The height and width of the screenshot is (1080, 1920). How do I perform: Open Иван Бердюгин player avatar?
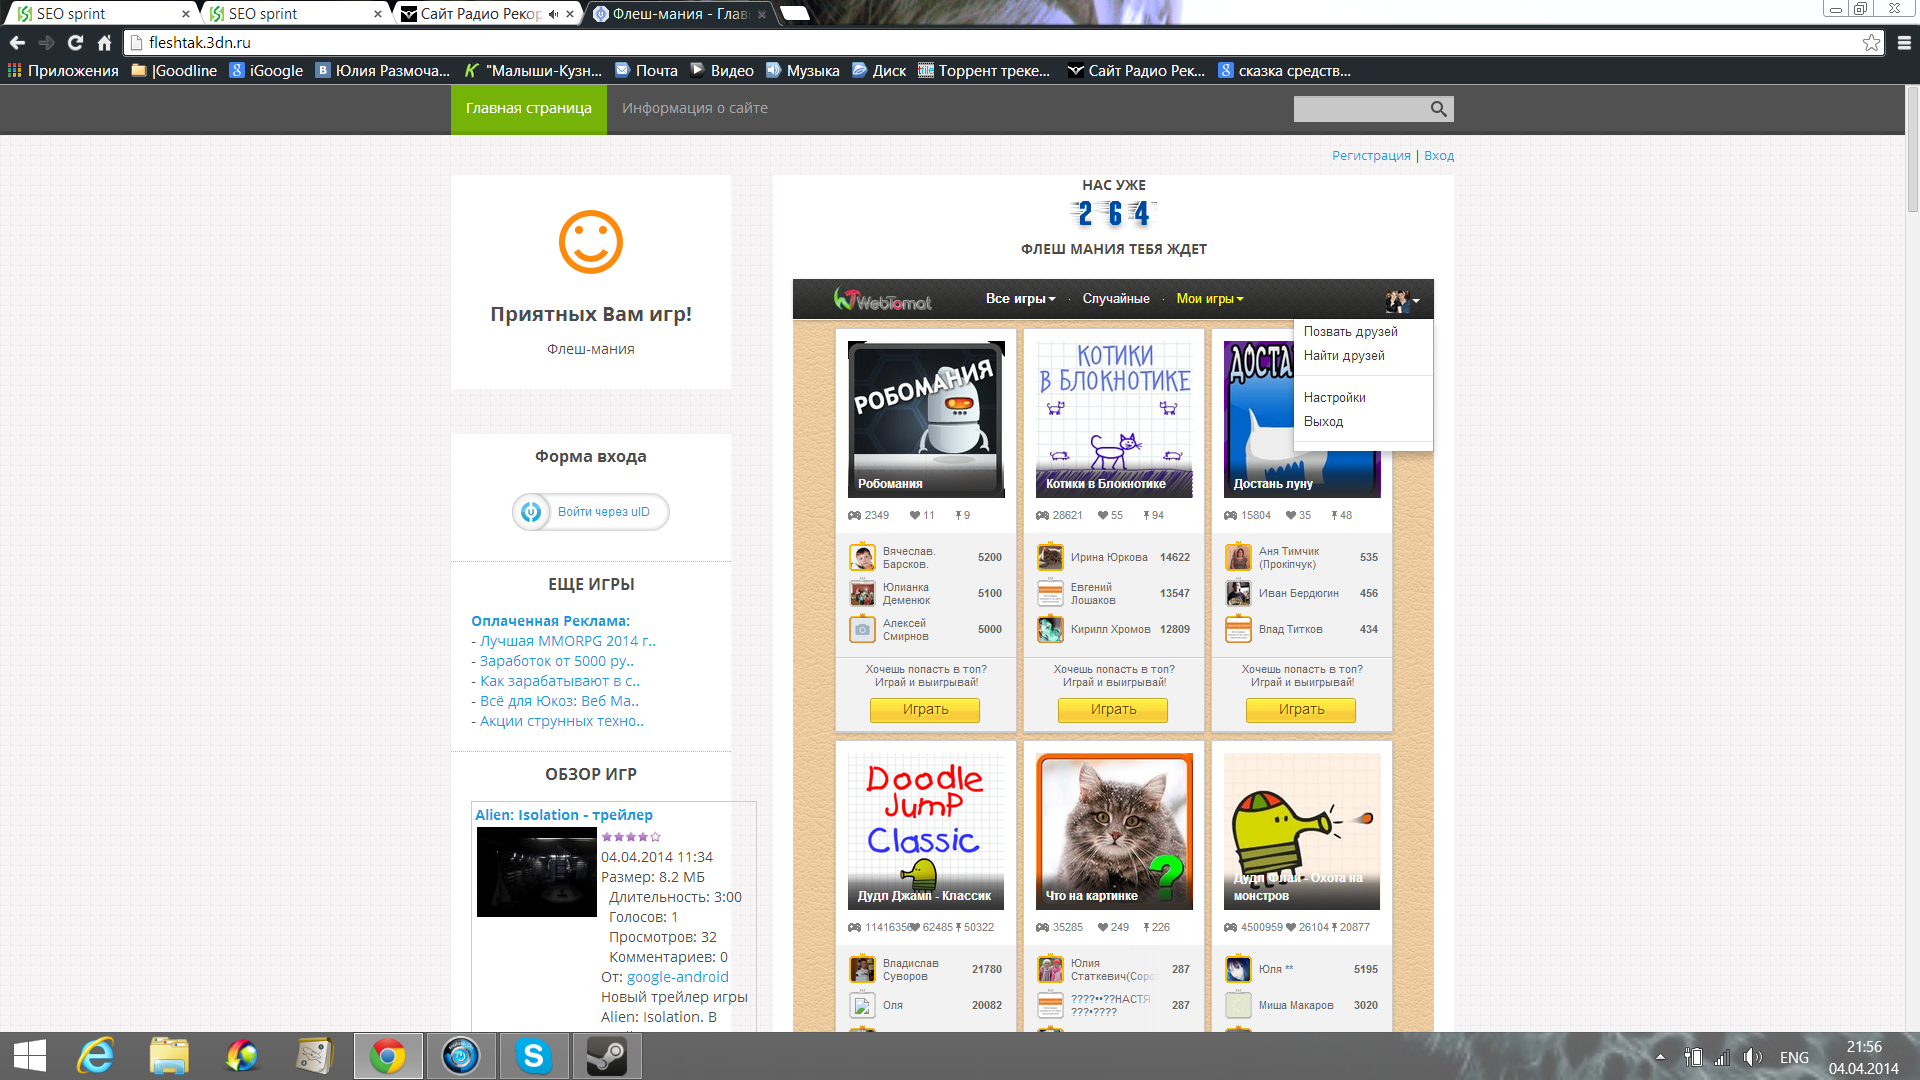click(1238, 593)
